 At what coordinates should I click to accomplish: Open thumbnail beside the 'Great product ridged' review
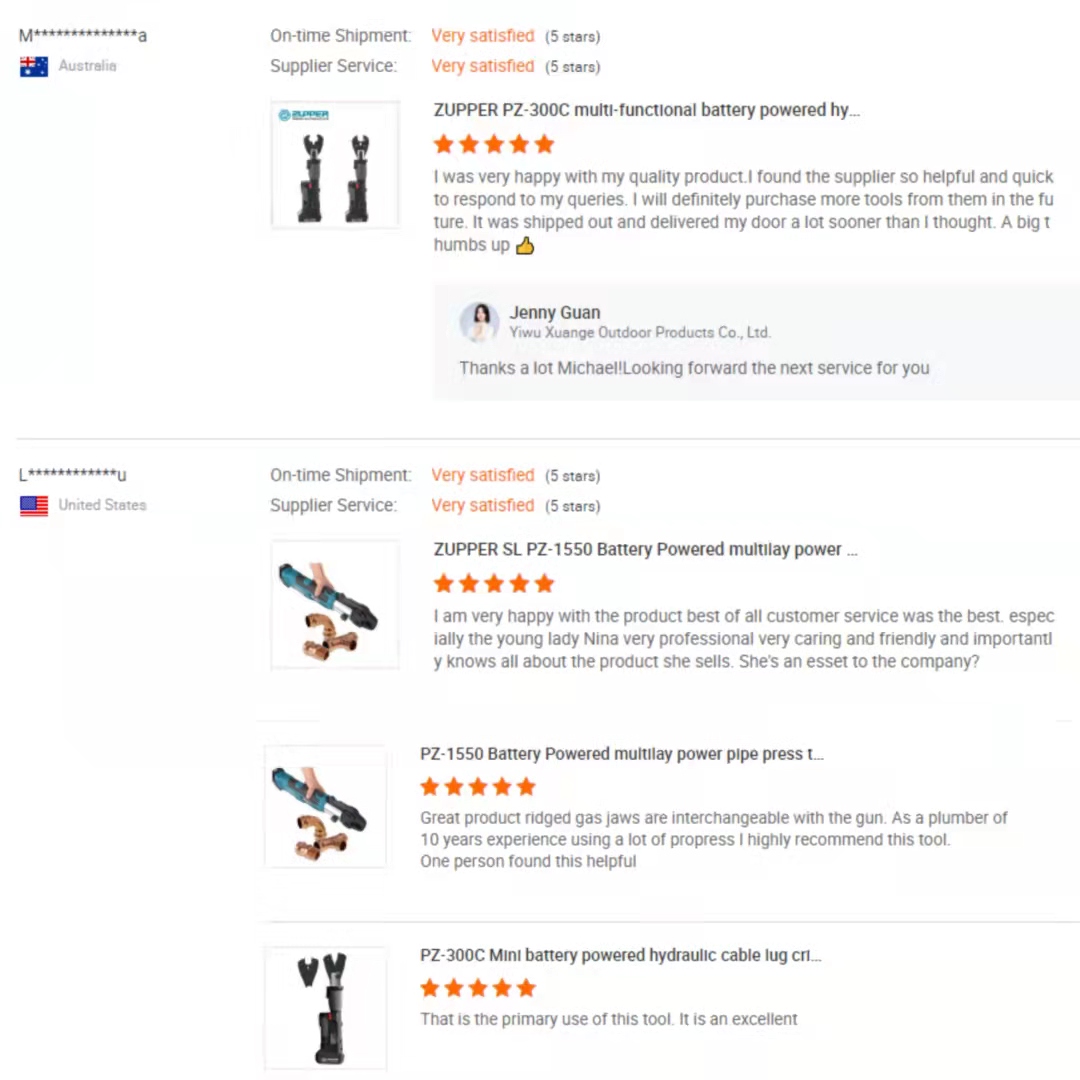(325, 806)
